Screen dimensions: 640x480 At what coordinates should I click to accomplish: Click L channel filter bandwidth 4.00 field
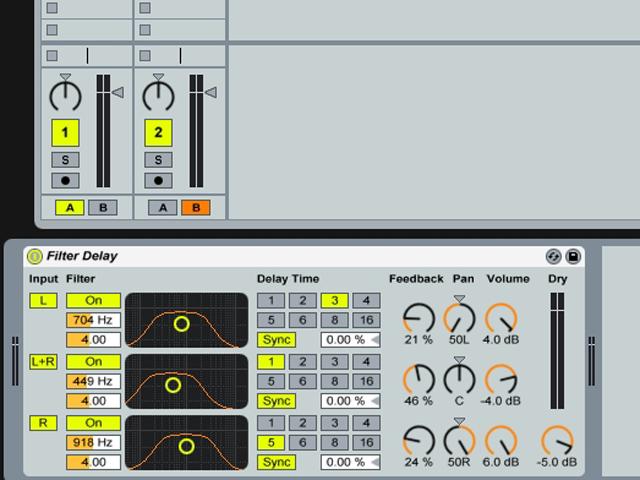tap(93, 340)
